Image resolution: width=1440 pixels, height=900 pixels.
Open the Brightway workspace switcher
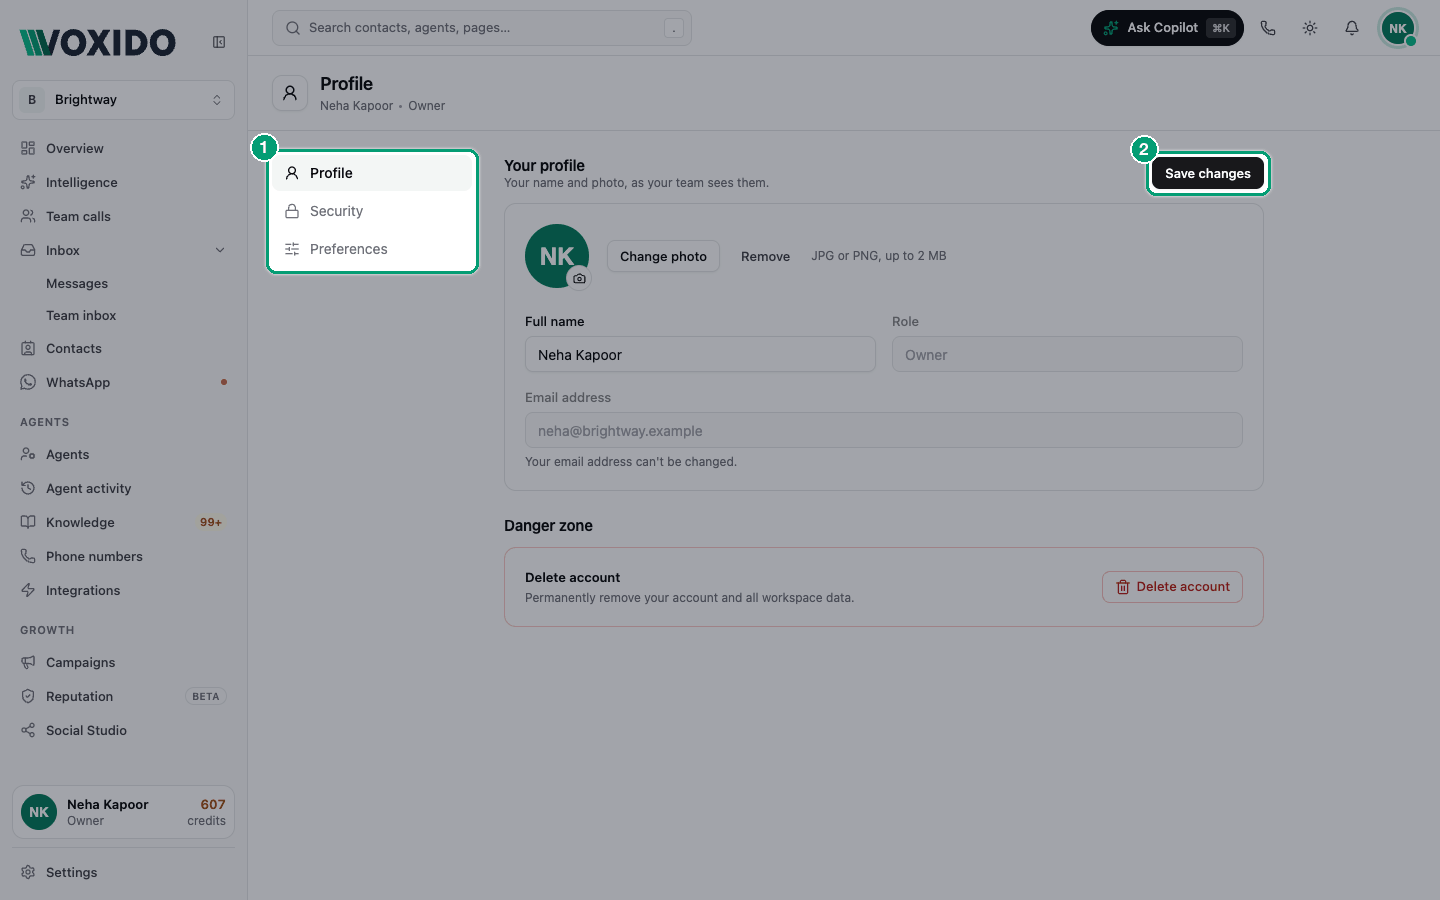(x=123, y=100)
